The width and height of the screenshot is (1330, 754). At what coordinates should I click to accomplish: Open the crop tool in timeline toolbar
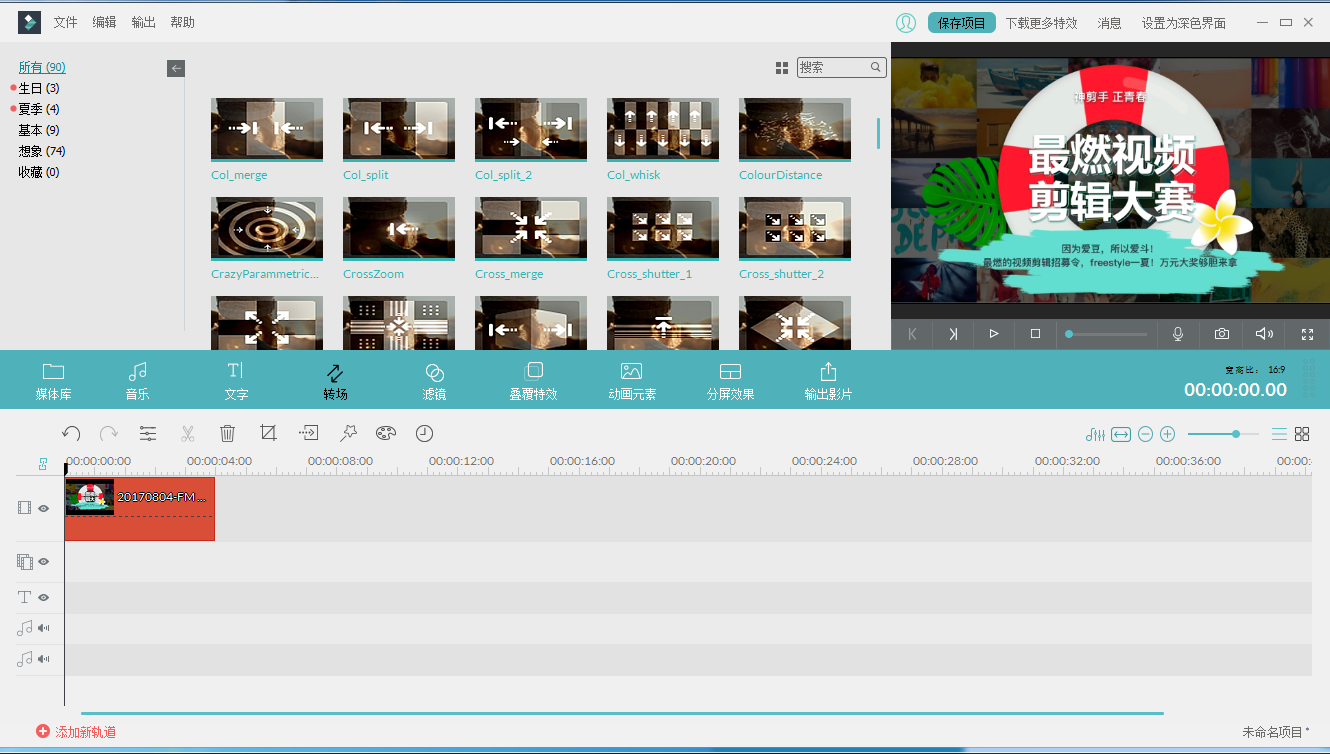click(x=268, y=433)
